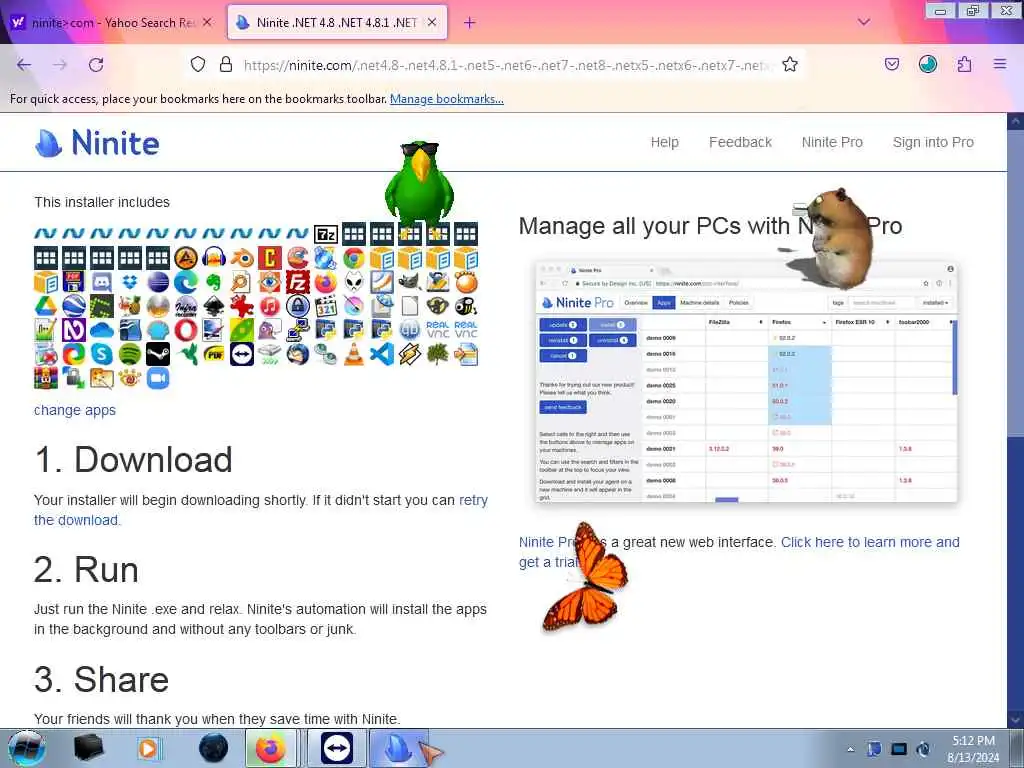Click the Visual Studio Code icon
Image resolution: width=1024 pixels, height=768 pixels.
382,354
